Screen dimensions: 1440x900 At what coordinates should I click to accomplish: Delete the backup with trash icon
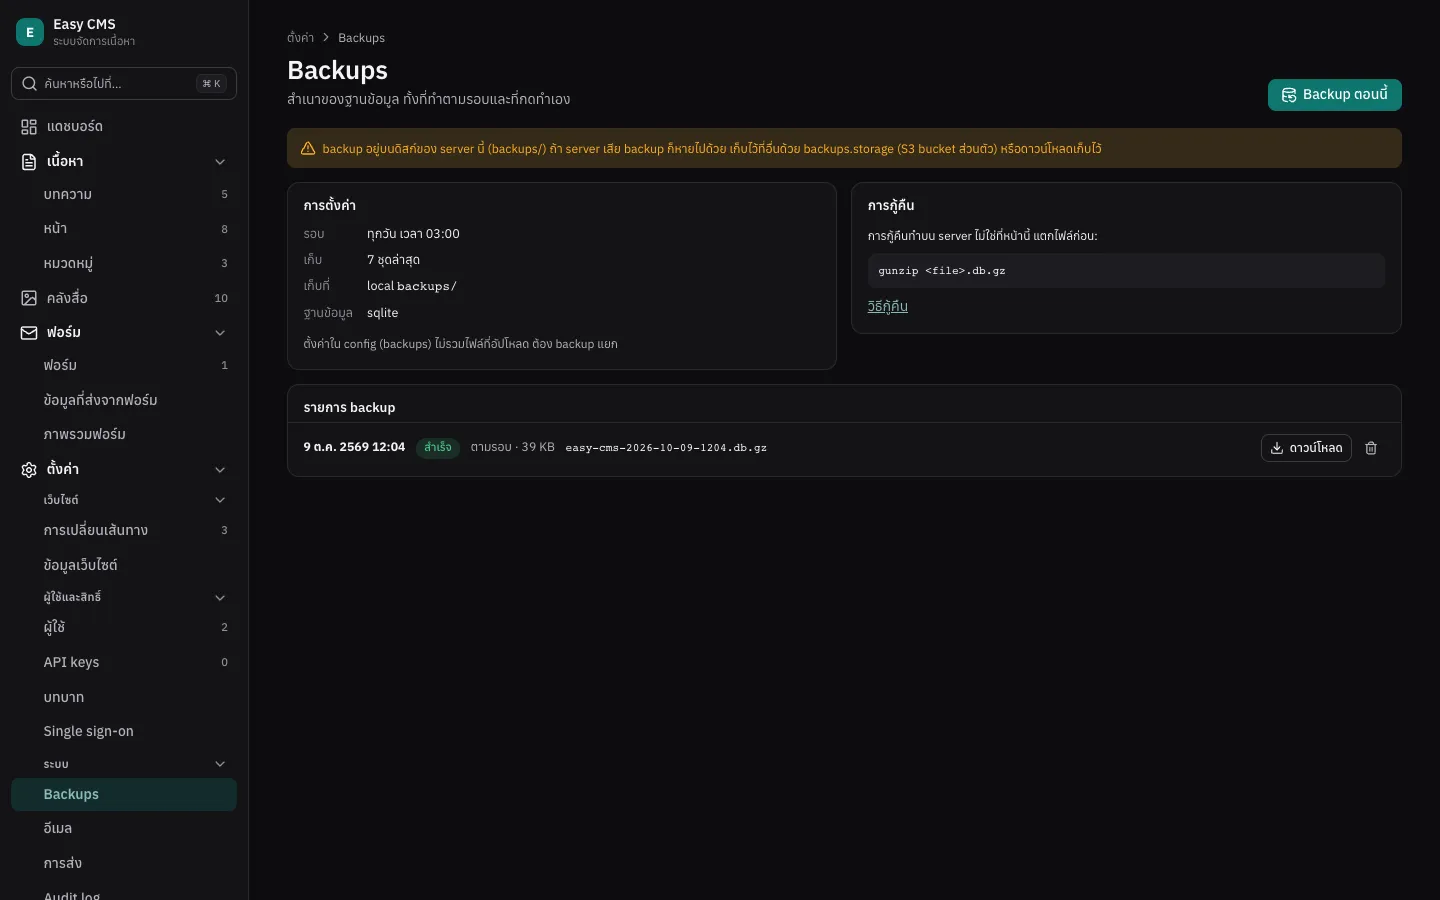click(1371, 448)
